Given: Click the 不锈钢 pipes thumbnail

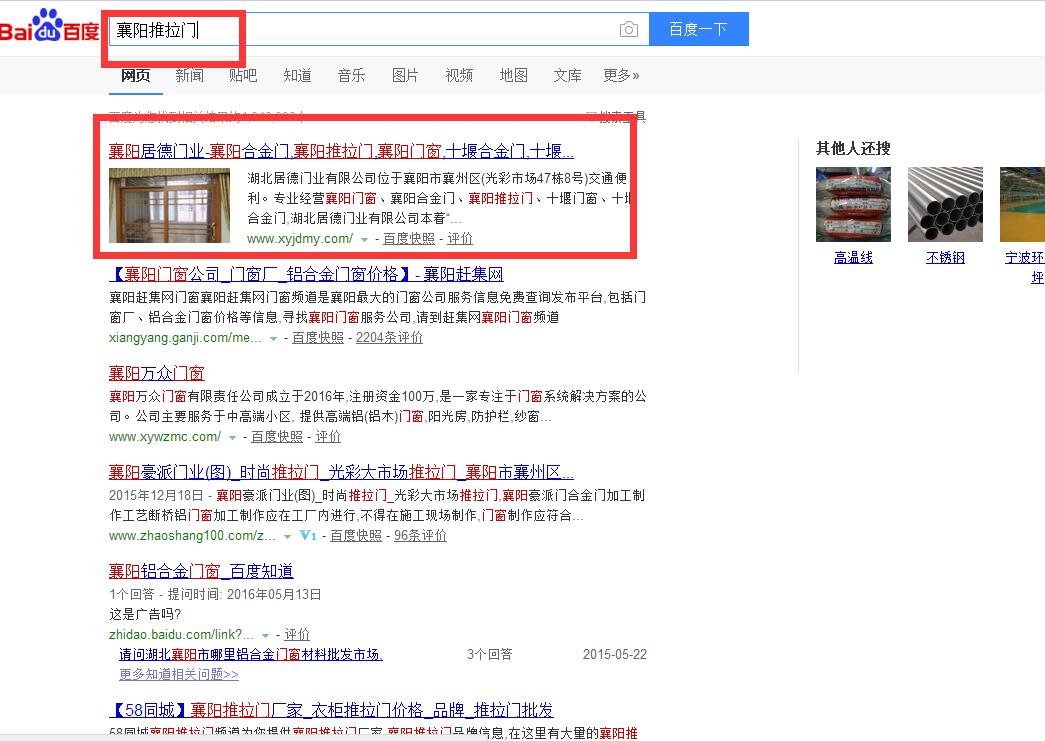Looking at the screenshot, I should coord(945,205).
